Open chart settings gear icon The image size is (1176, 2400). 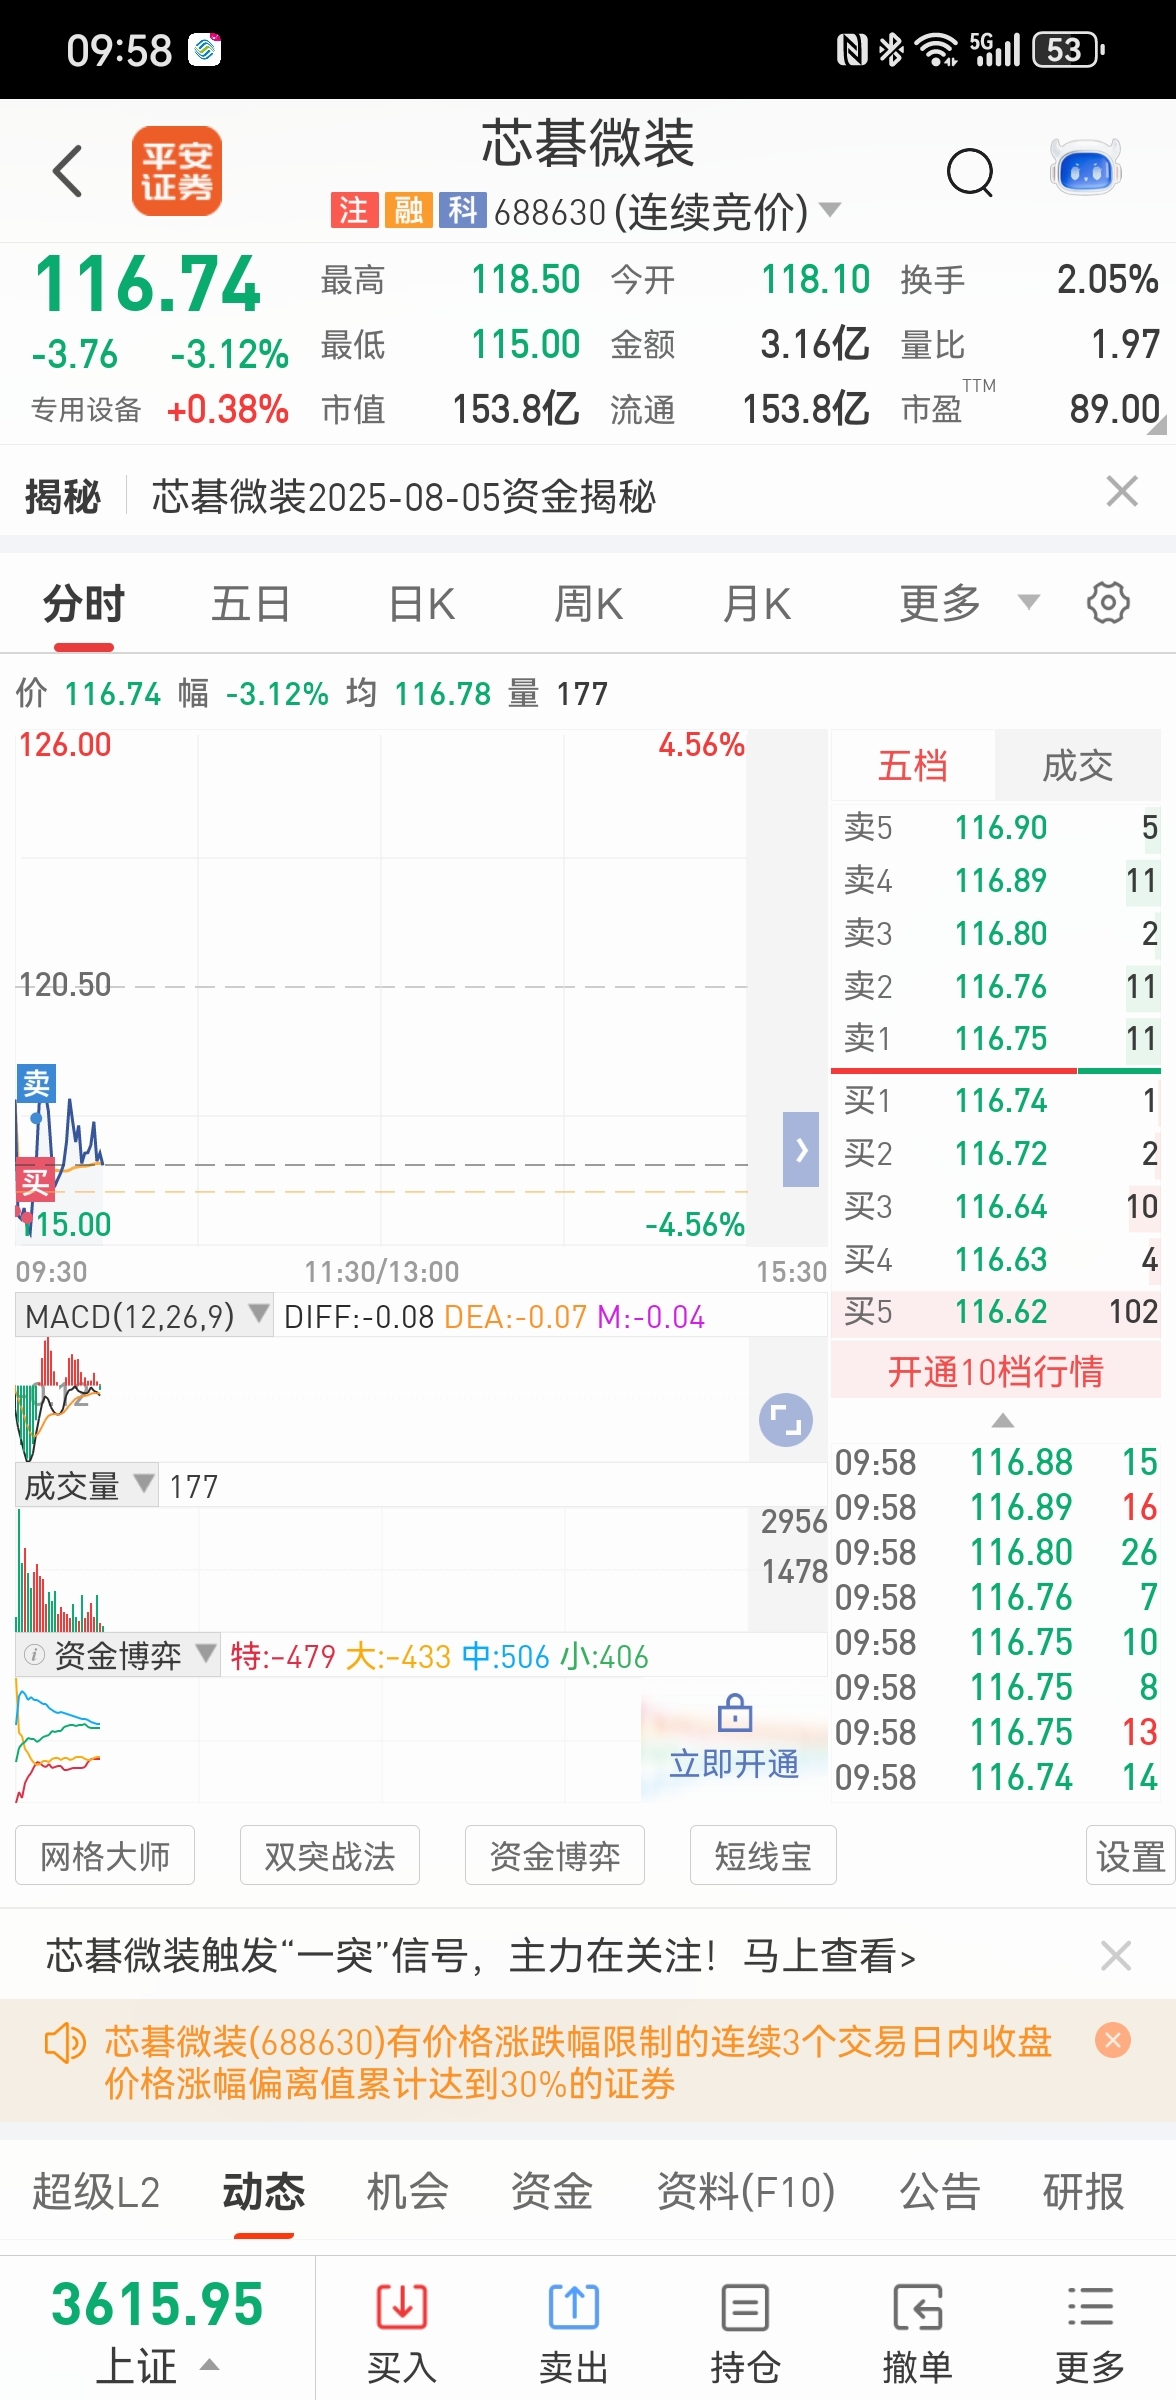tap(1108, 603)
